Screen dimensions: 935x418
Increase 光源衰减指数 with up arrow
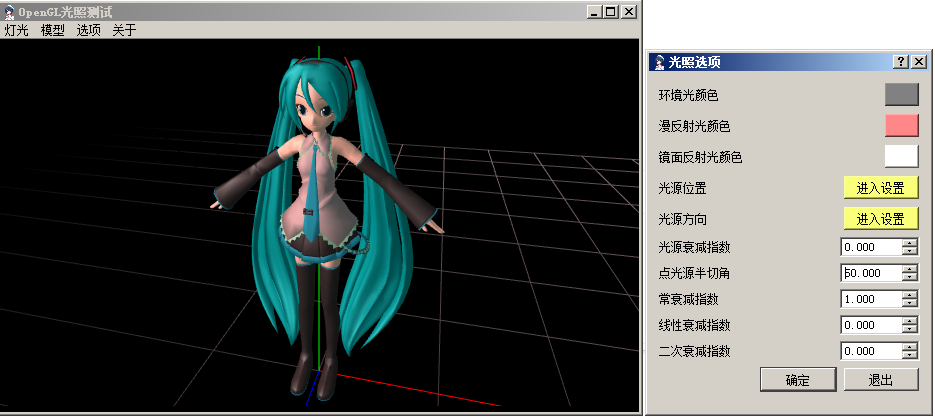(x=910, y=243)
